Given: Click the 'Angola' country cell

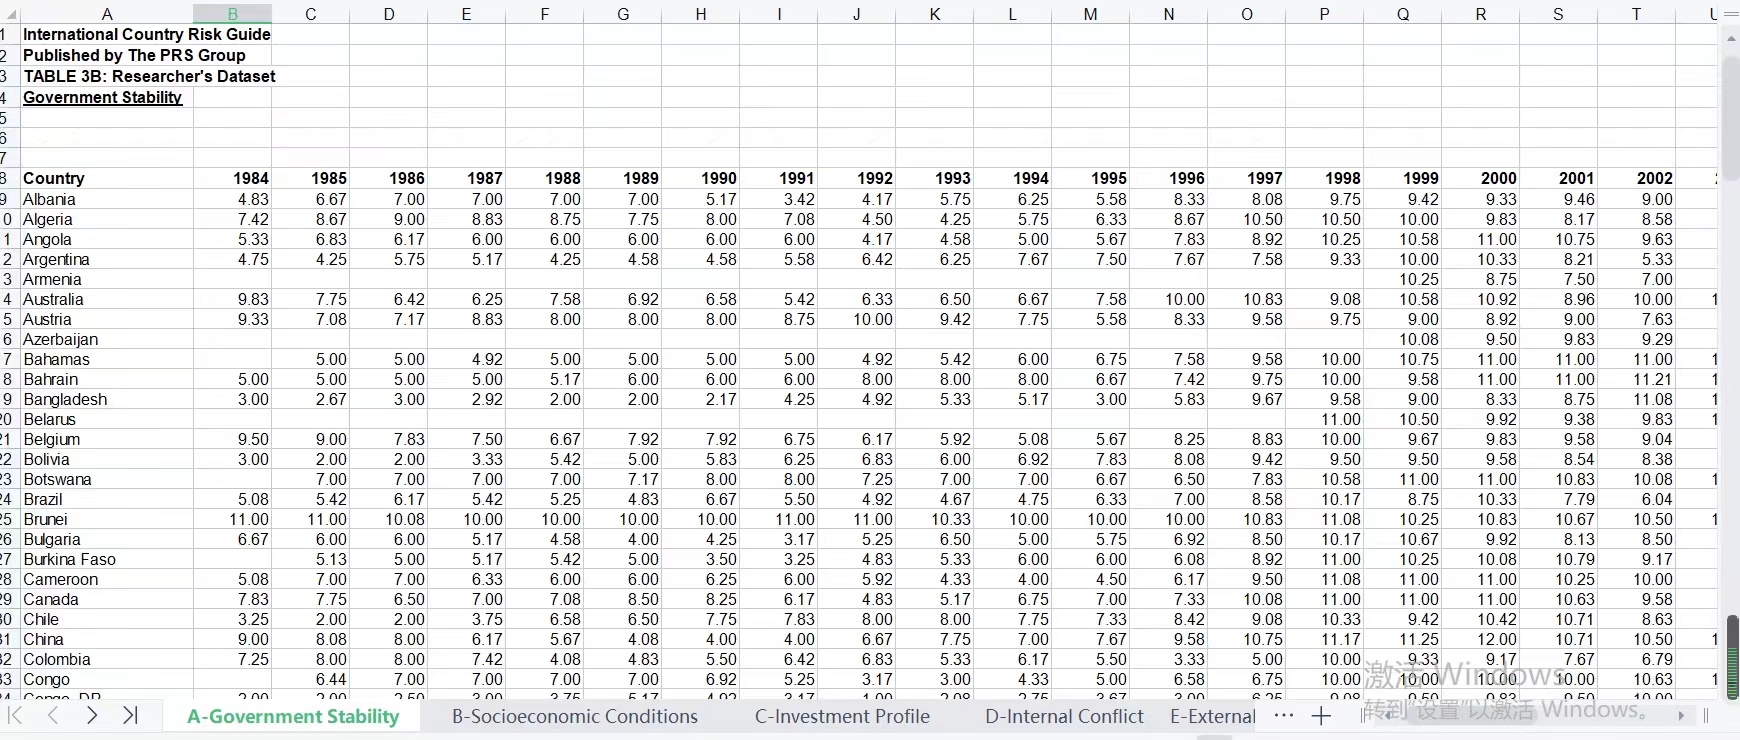Looking at the screenshot, I should click(107, 239).
